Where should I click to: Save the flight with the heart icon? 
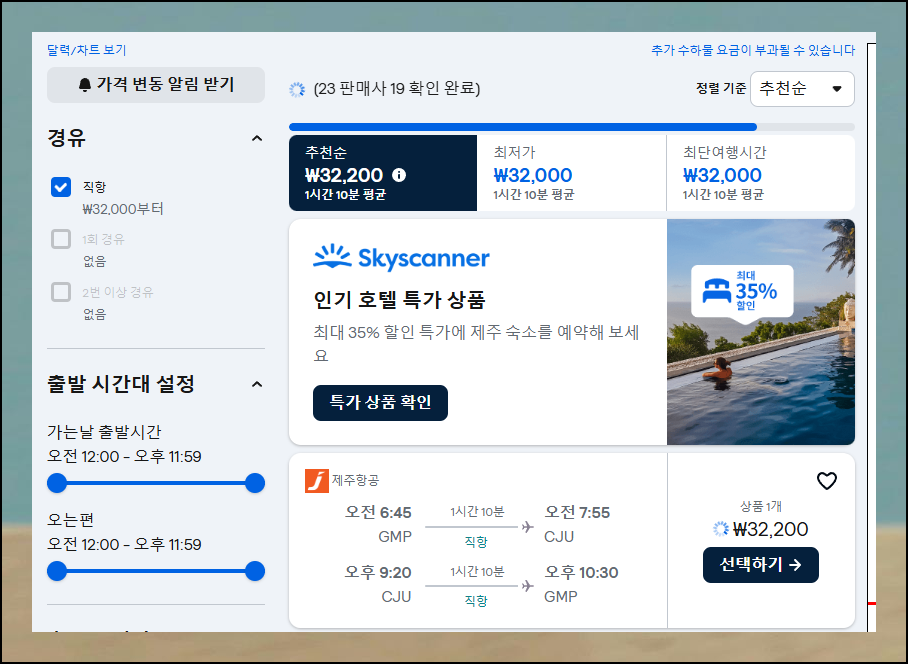(x=826, y=480)
